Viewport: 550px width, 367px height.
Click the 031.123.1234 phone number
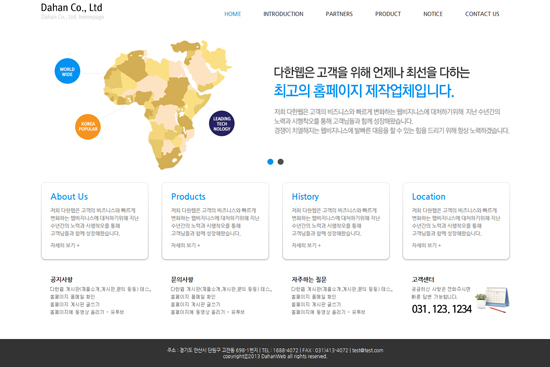(442, 309)
